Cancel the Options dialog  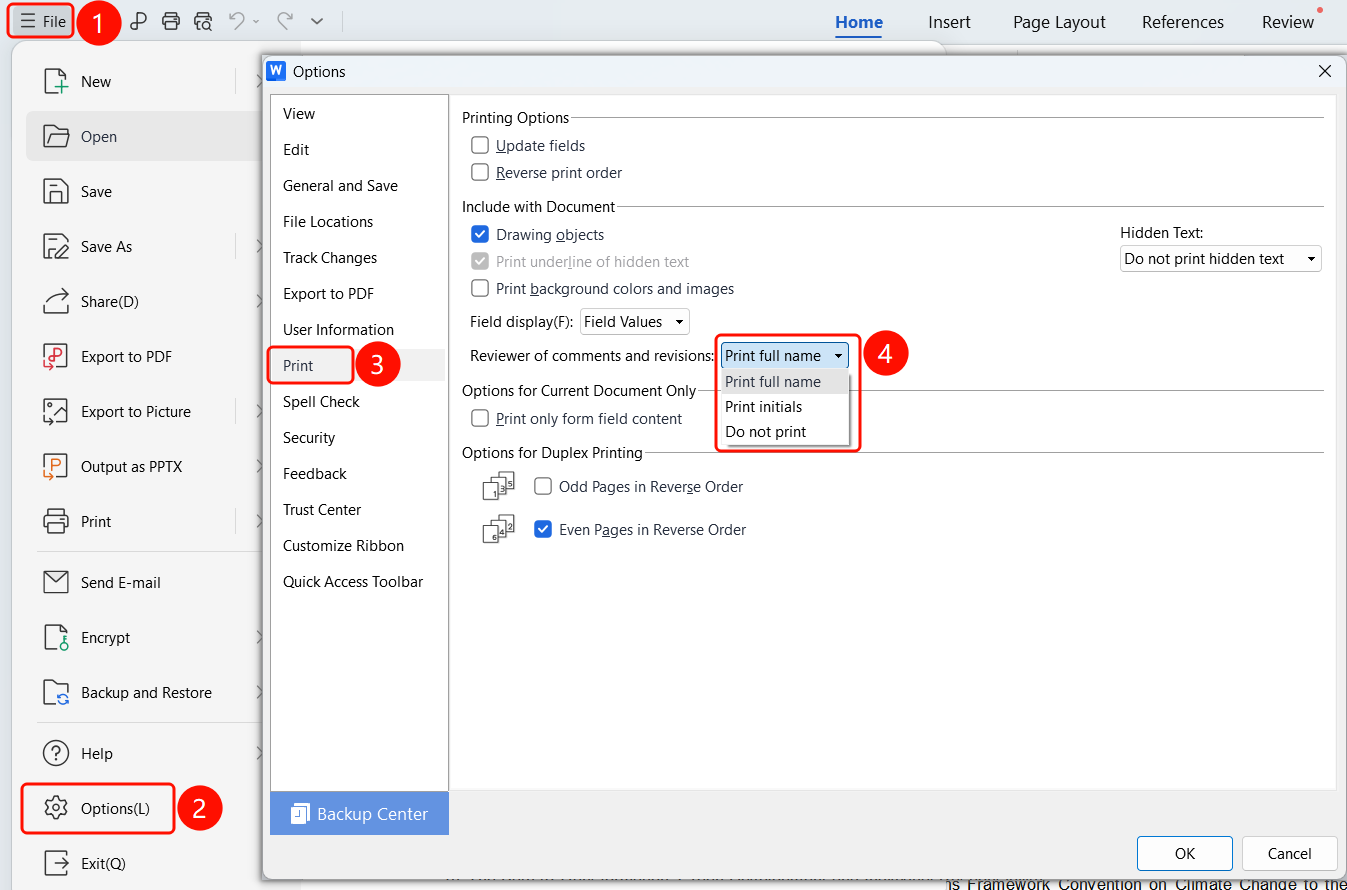point(1289,853)
